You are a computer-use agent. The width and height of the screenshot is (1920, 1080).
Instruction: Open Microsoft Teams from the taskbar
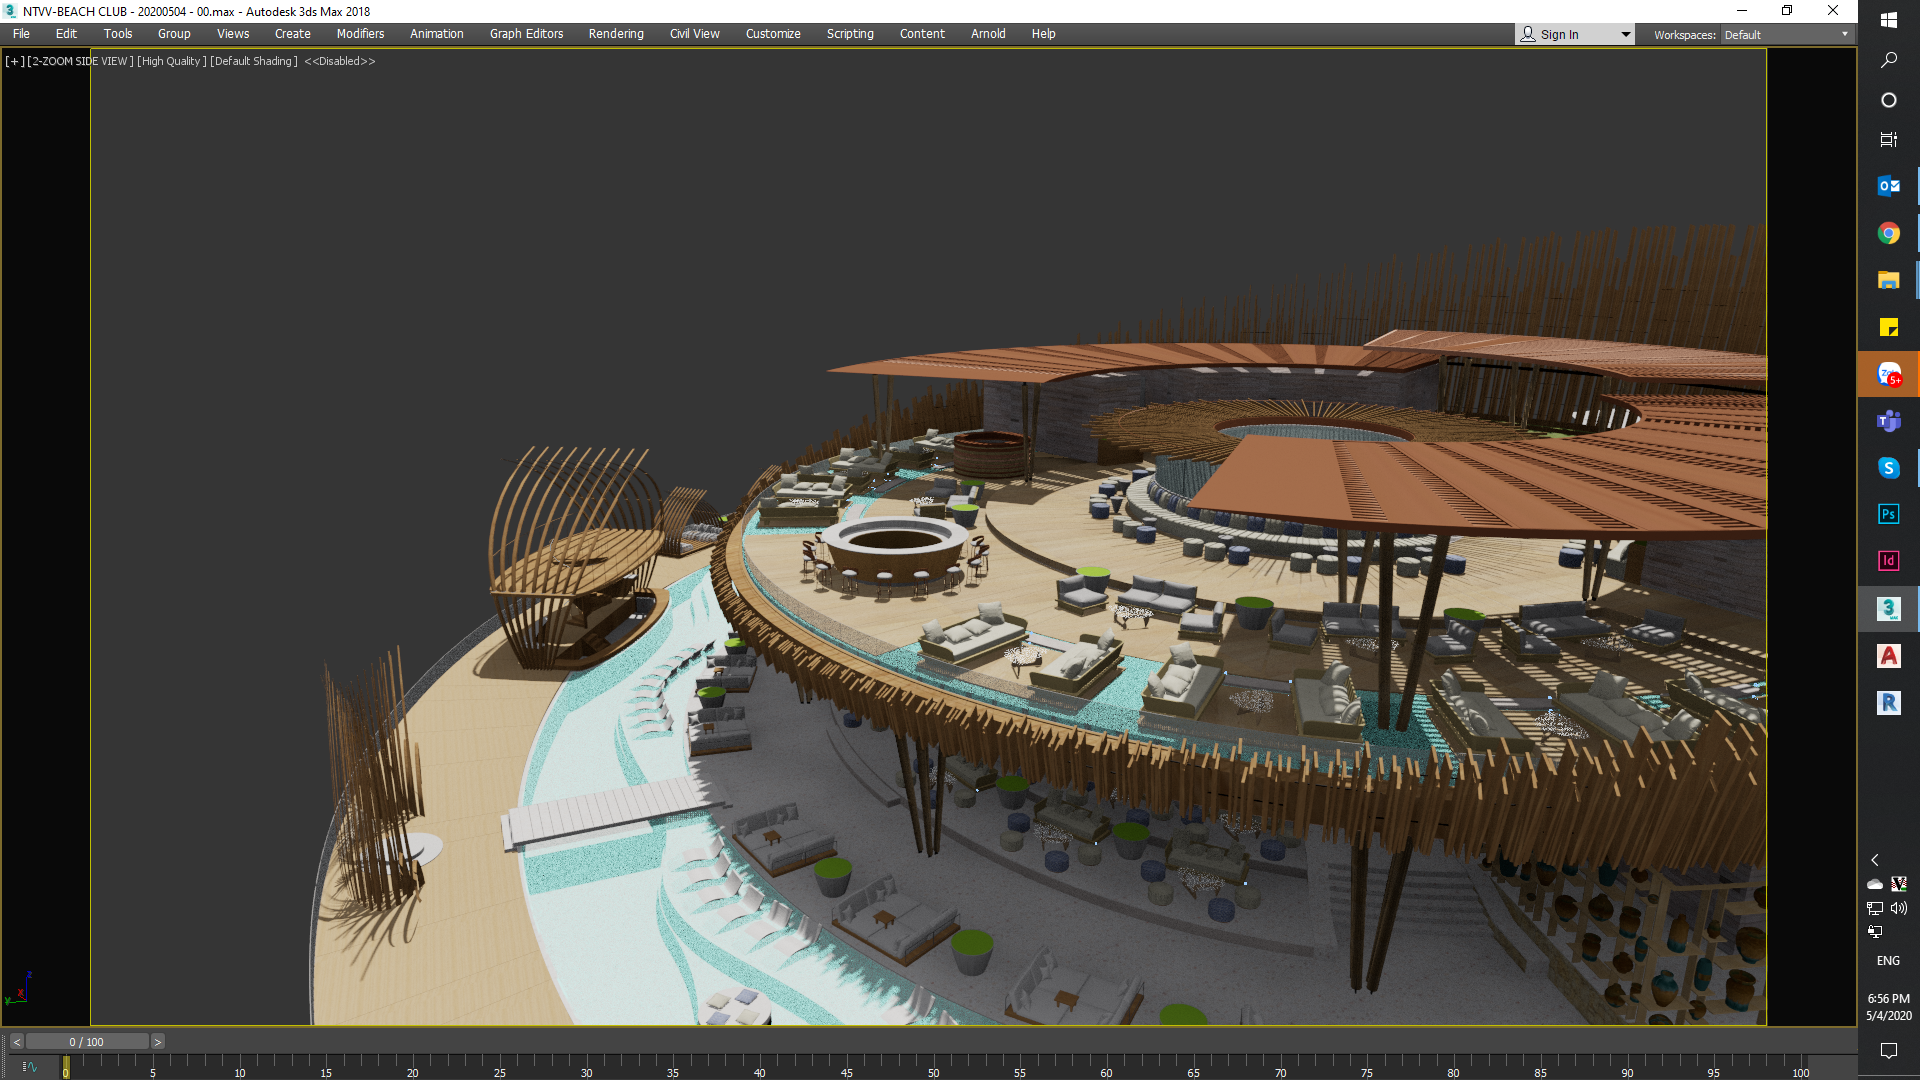1888,421
